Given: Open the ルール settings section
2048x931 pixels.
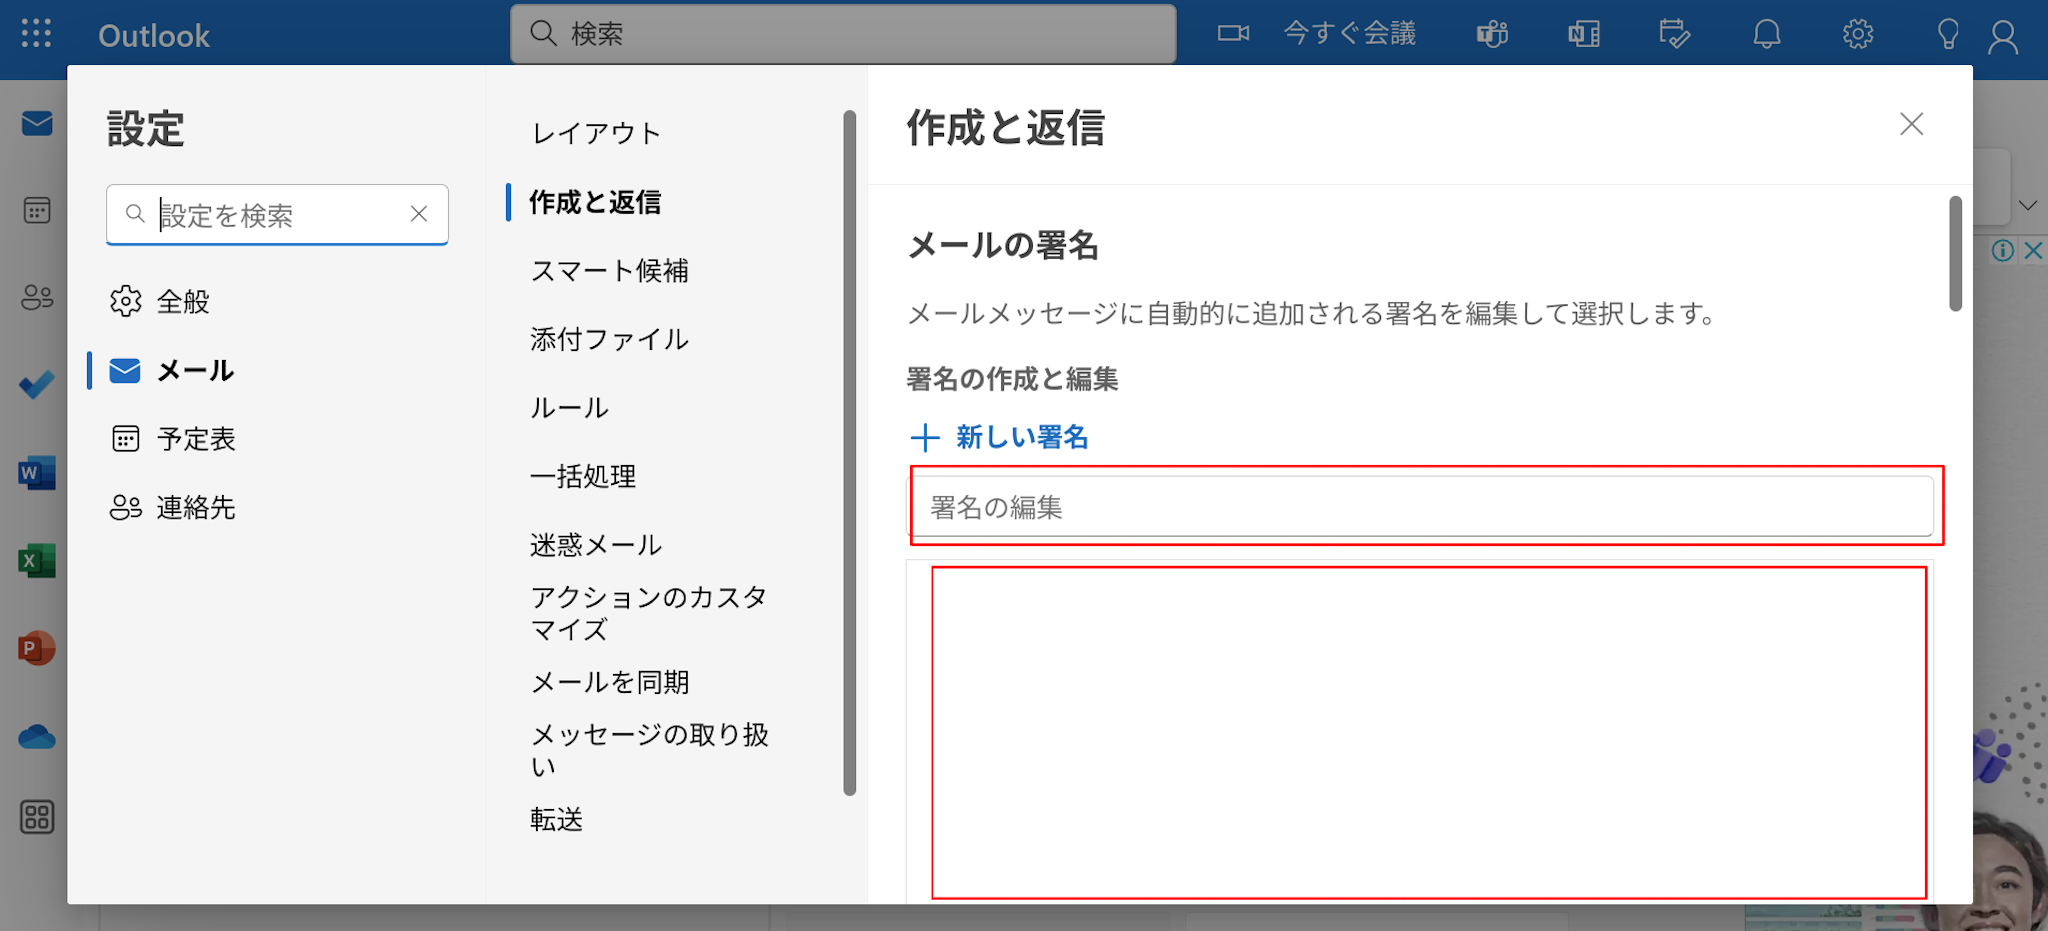Looking at the screenshot, I should 569,408.
